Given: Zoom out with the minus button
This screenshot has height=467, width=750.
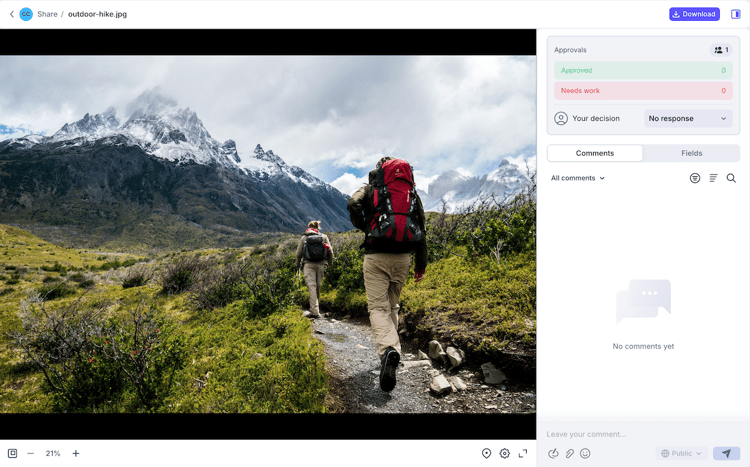Looking at the screenshot, I should click(x=31, y=453).
